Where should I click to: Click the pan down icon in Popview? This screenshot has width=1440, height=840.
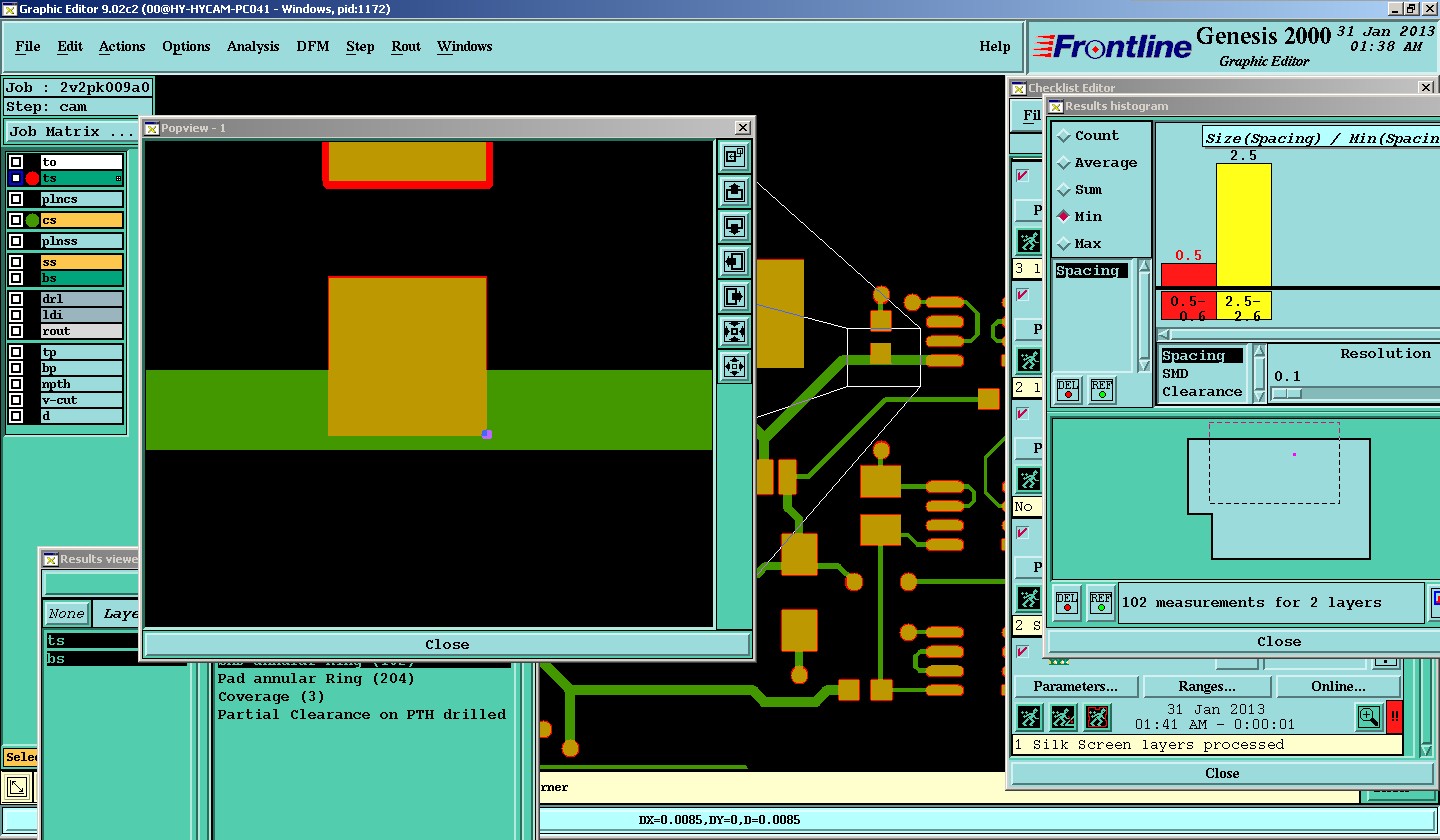[x=734, y=226]
